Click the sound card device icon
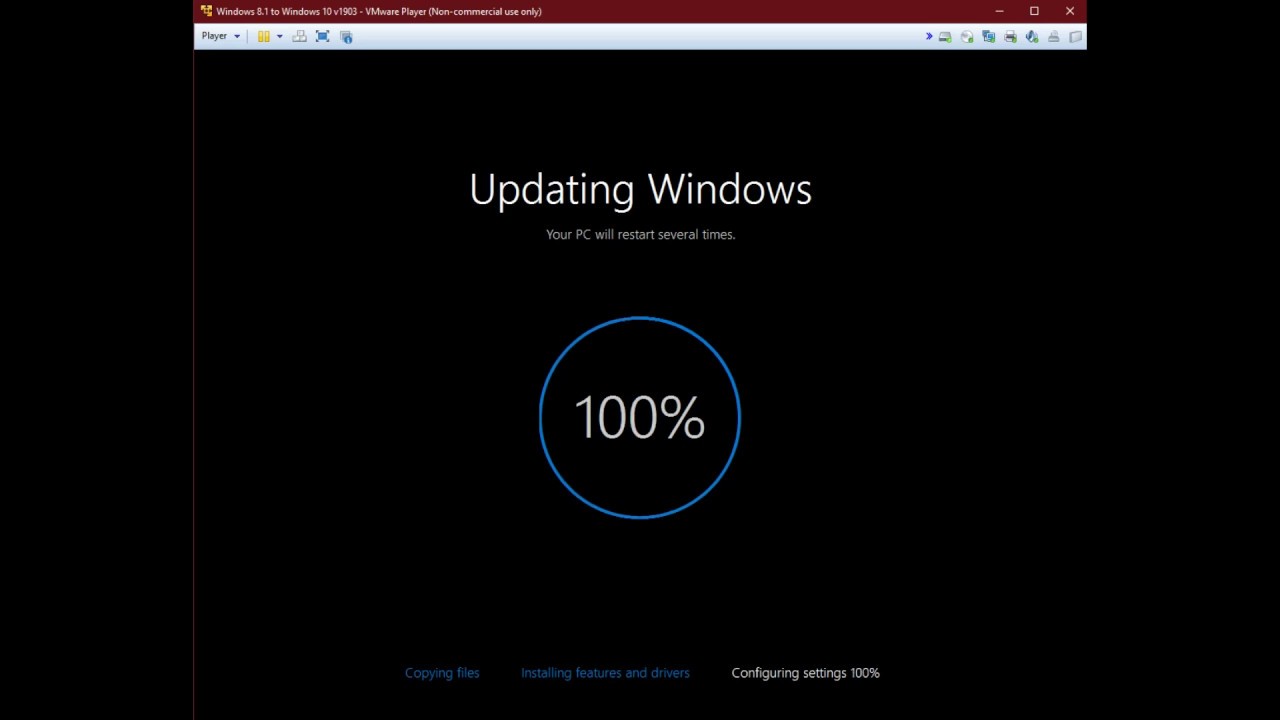The height and width of the screenshot is (720, 1280). (x=1032, y=37)
